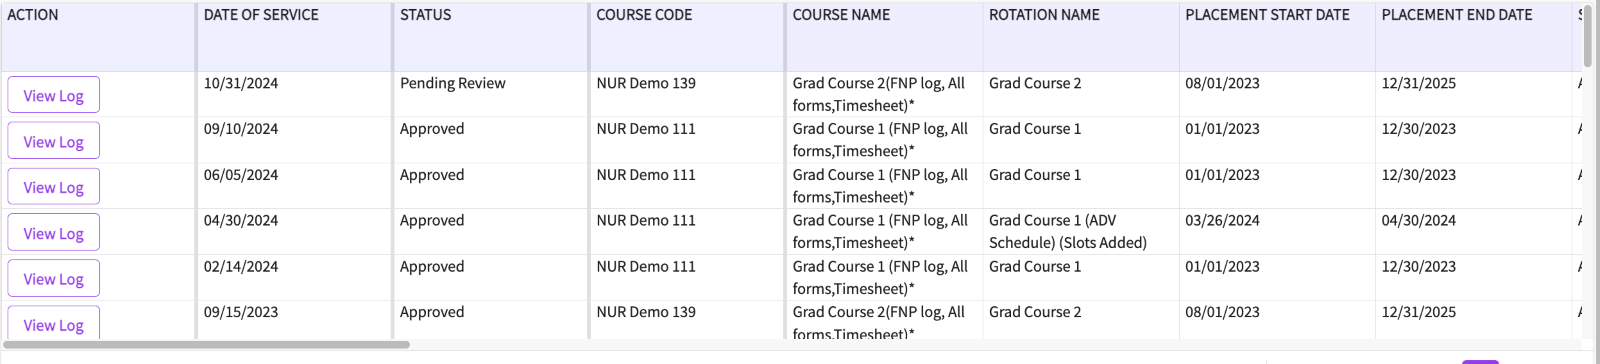The image size is (1600, 364).
Task: Click the Action column header
Action: coord(33,15)
